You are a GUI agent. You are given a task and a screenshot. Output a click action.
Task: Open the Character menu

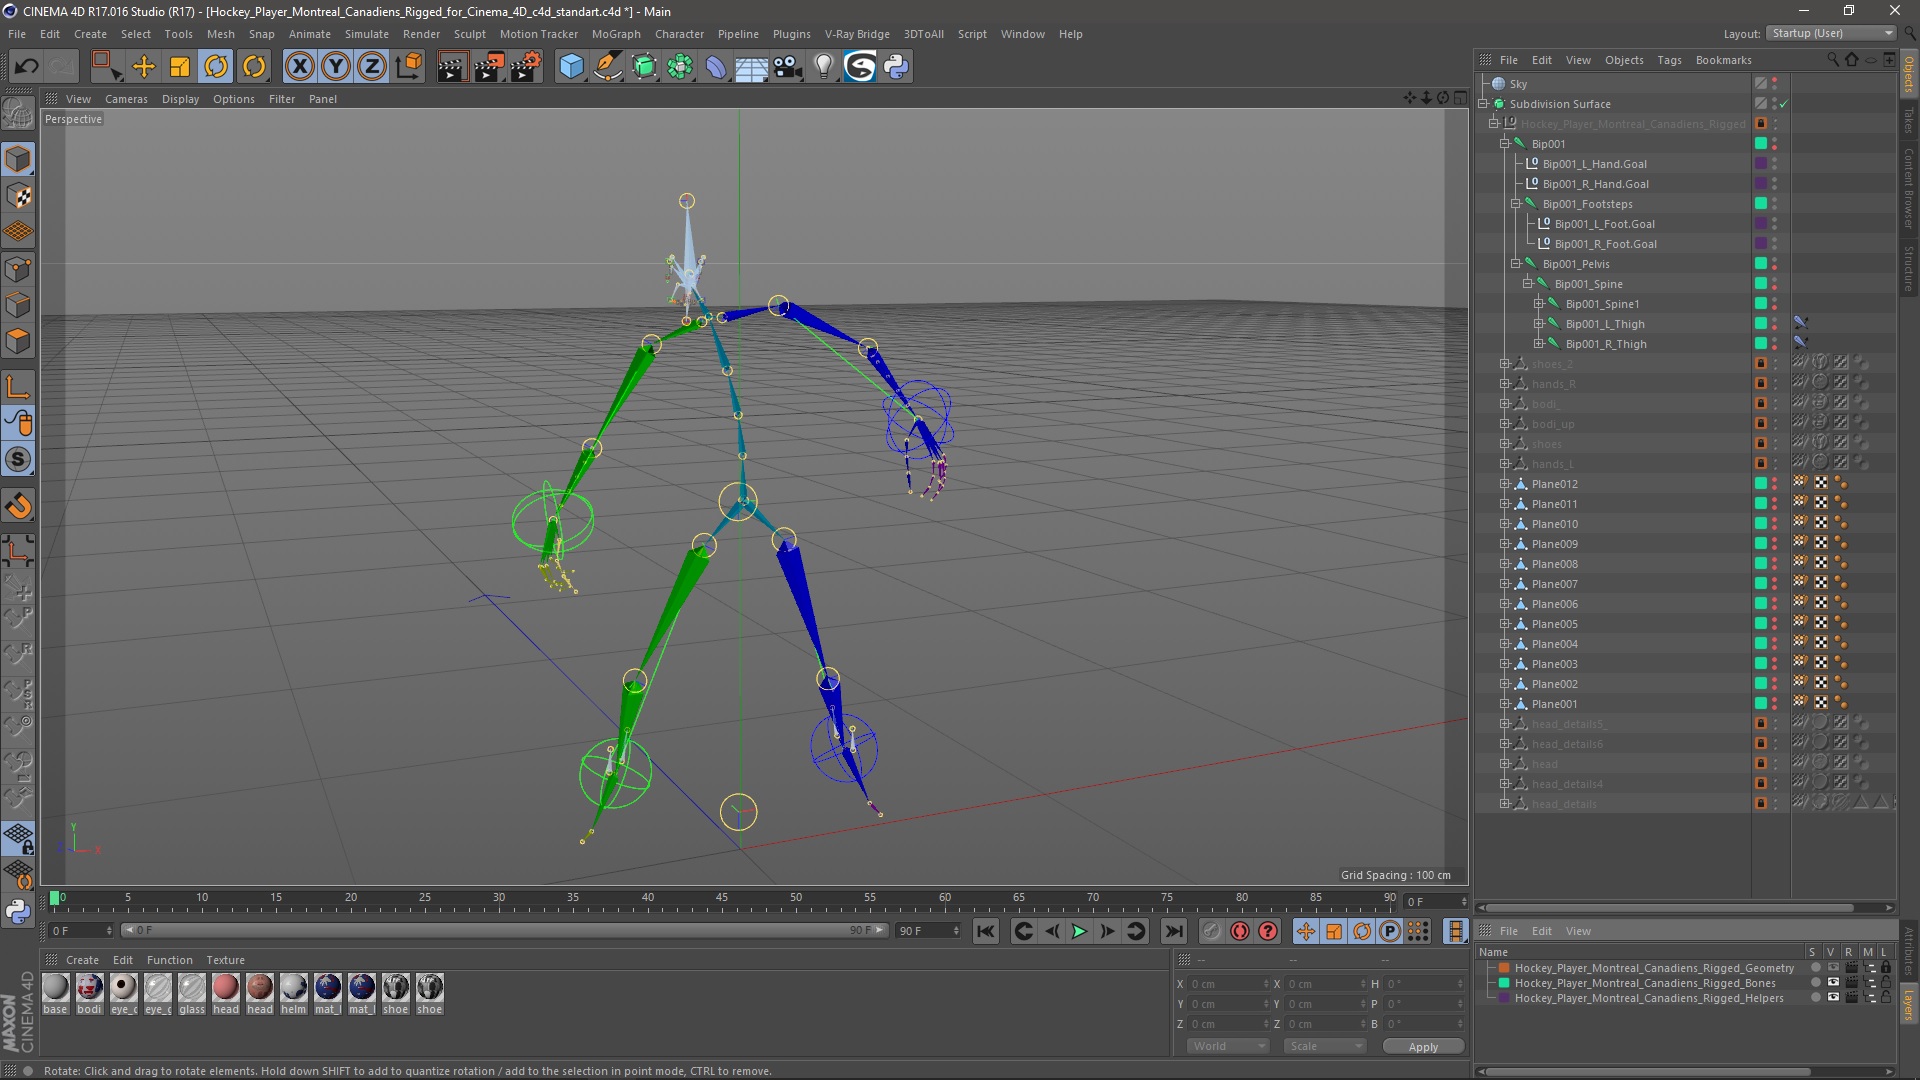[679, 34]
